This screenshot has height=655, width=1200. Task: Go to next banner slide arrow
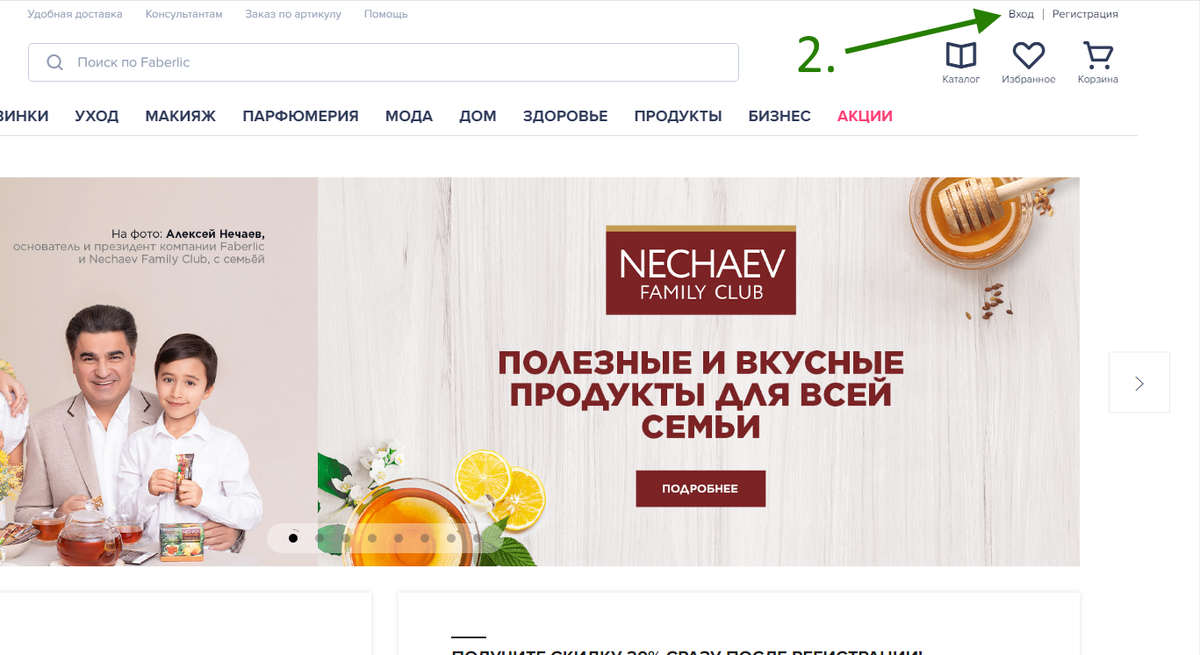(1139, 383)
